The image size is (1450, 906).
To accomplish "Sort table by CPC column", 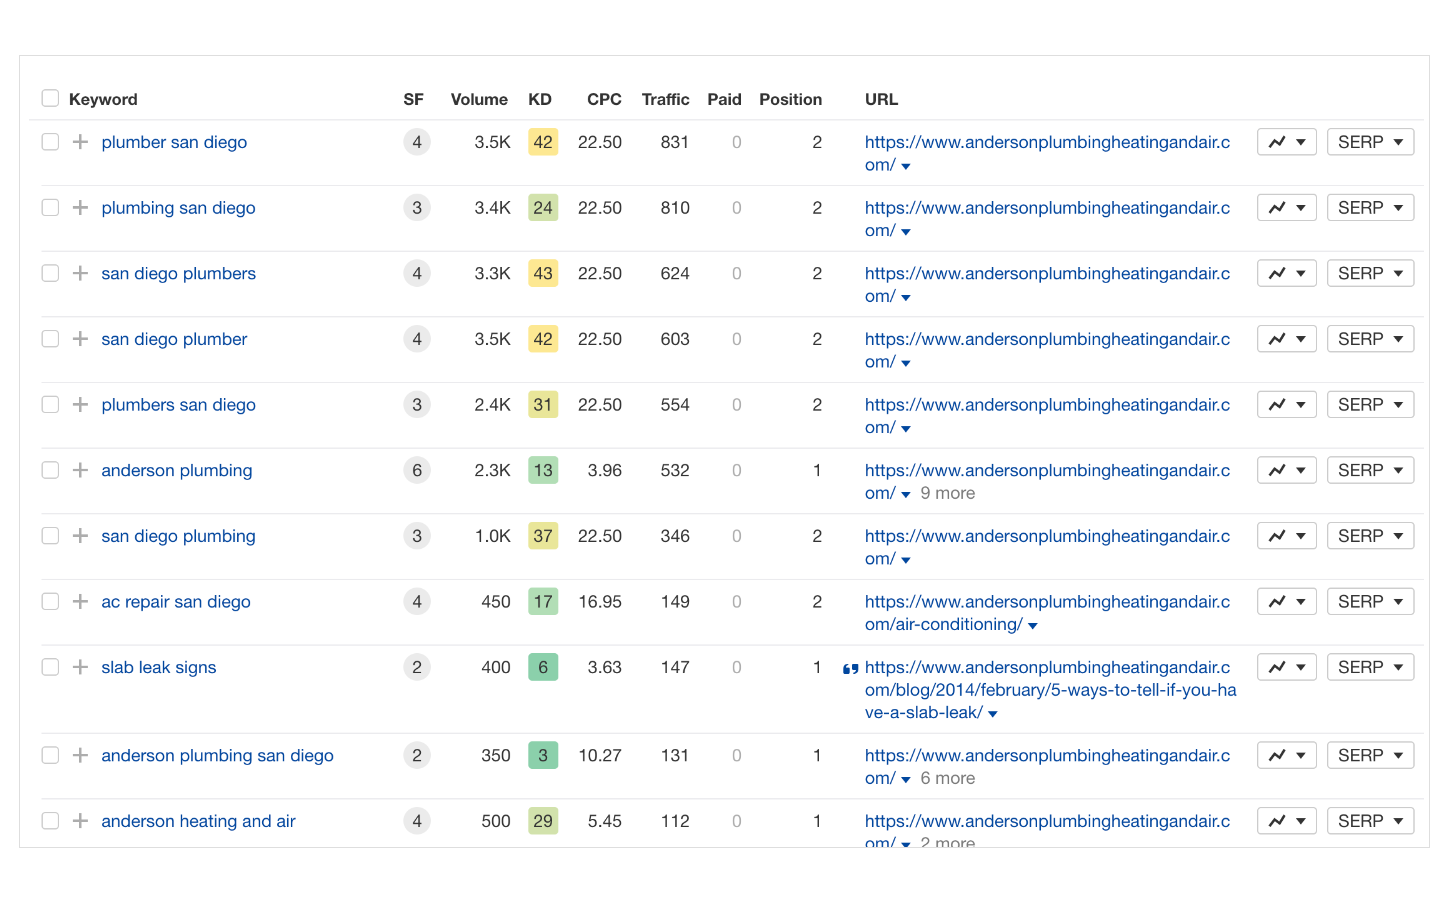I will point(604,99).
